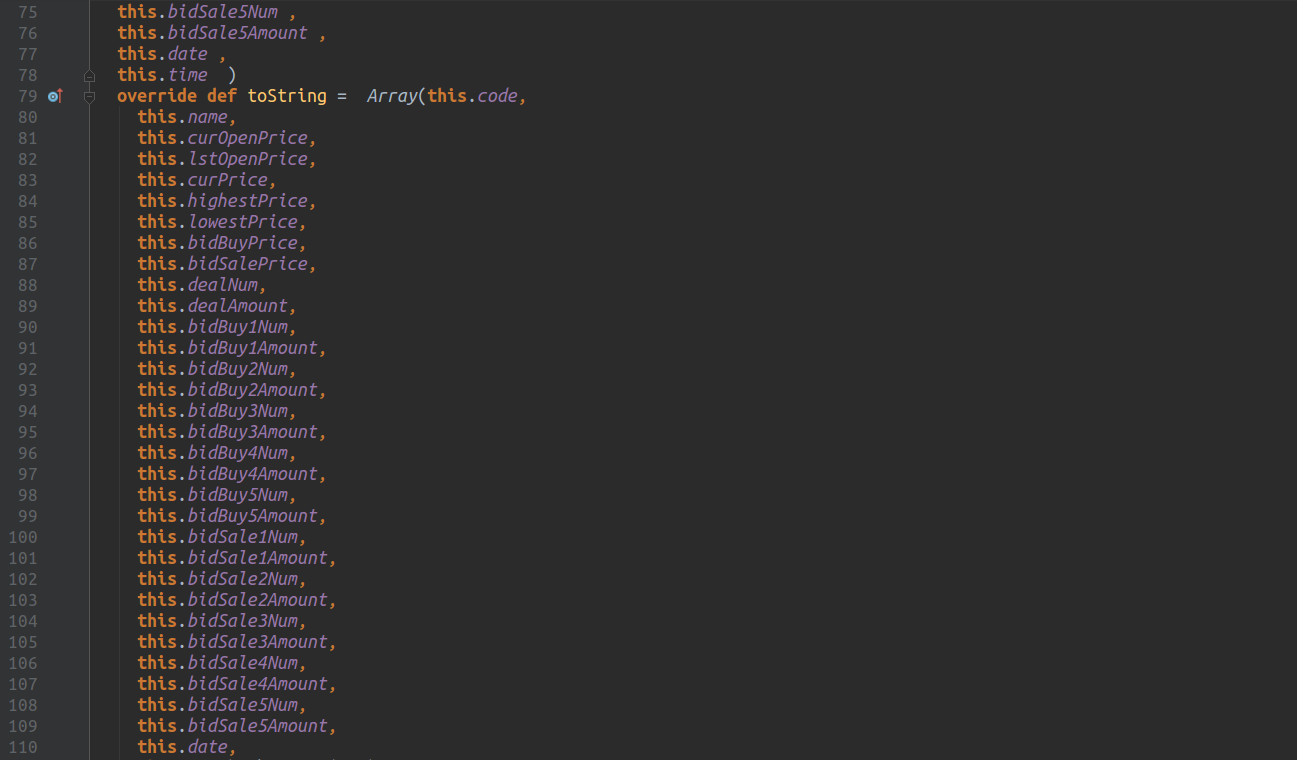
Task: Click line number 90 in the gutter
Action: pos(27,327)
